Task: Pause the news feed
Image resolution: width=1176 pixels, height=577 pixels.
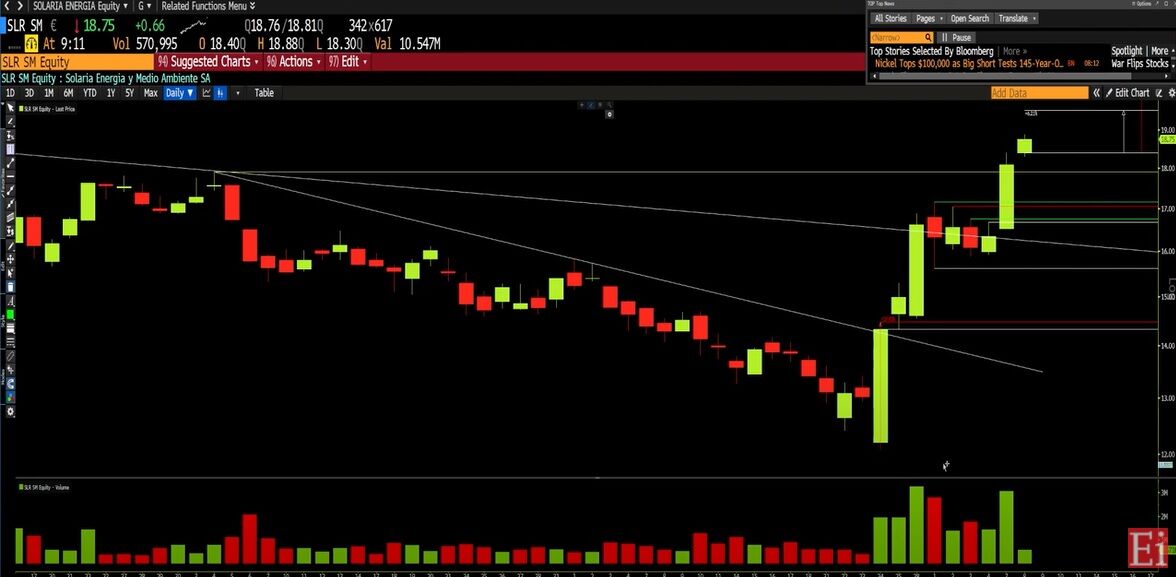Action: coord(956,37)
